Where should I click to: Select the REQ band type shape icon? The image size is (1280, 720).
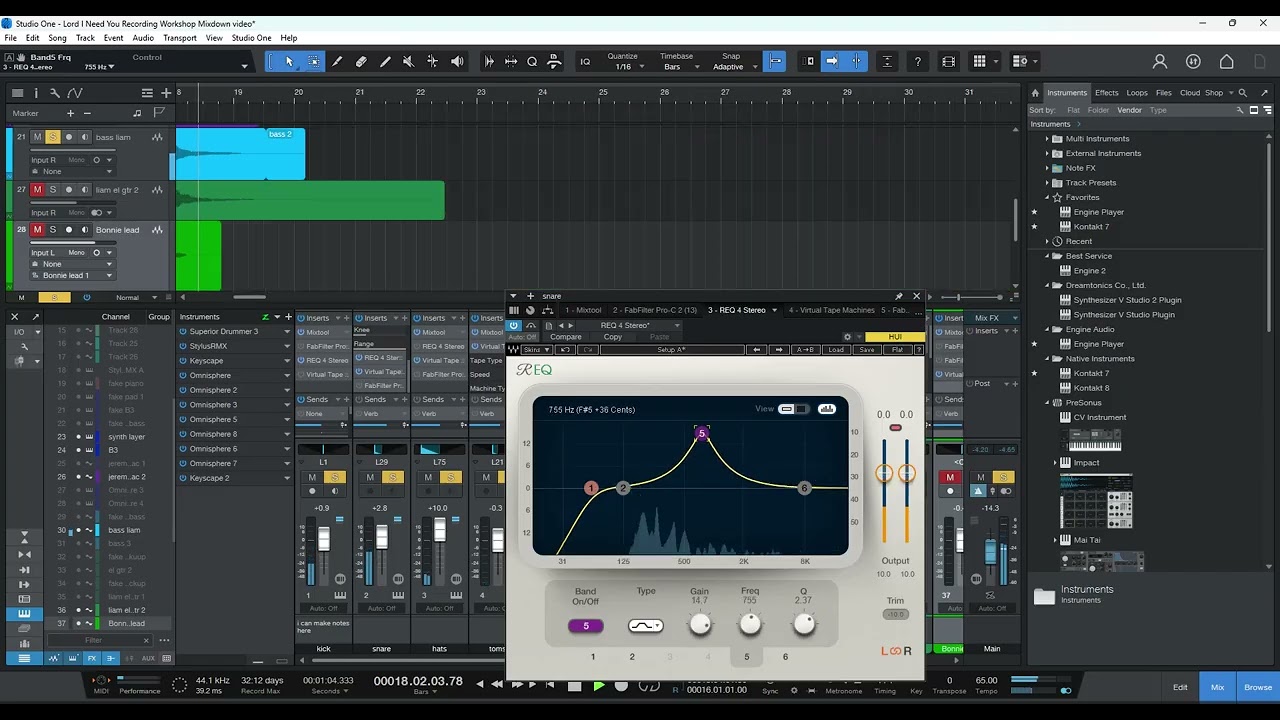(646, 626)
